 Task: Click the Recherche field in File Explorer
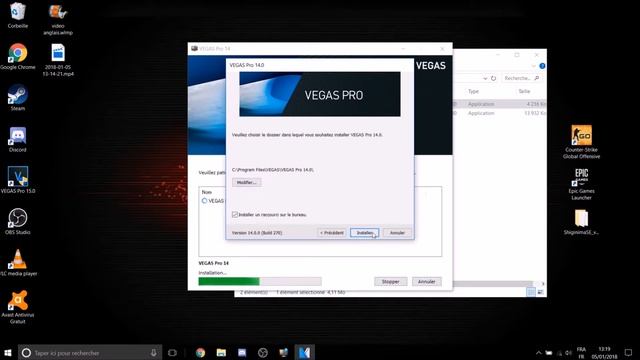522,78
